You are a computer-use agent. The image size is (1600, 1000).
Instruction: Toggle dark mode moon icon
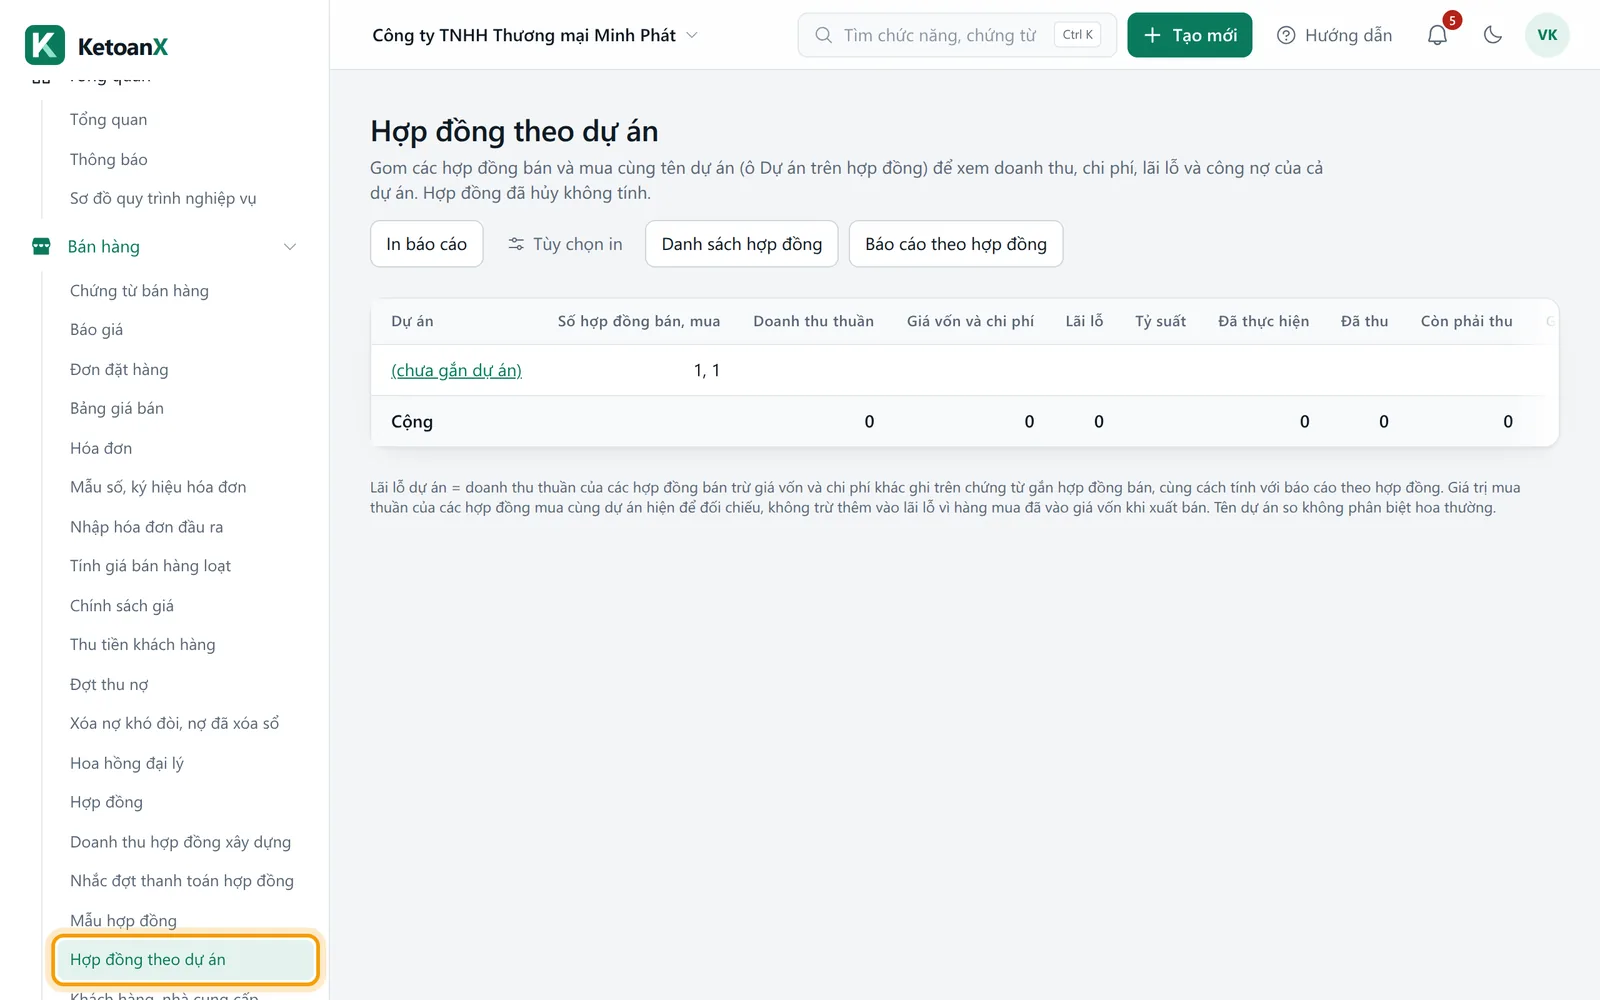(x=1493, y=35)
